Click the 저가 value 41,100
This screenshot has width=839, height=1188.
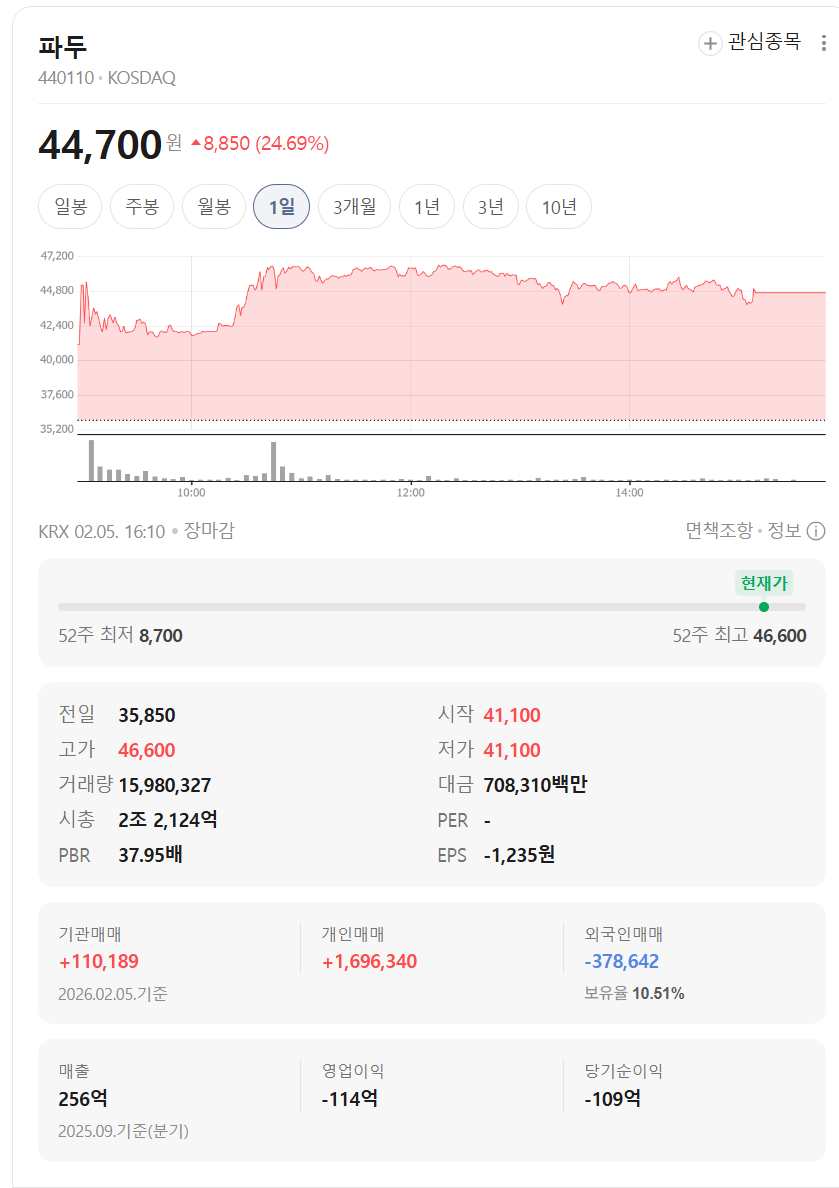point(512,750)
